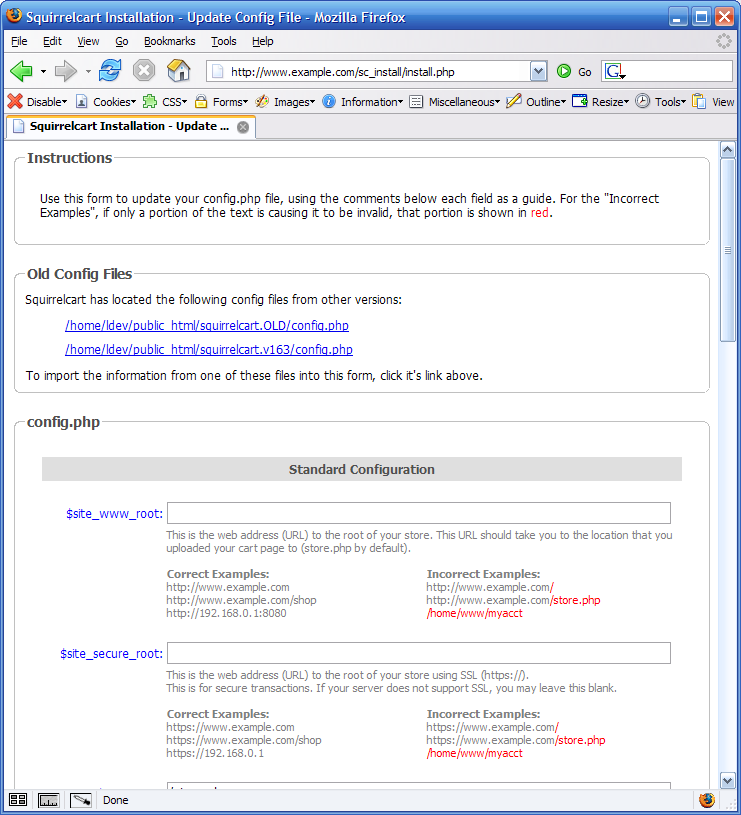The width and height of the screenshot is (741, 815).
Task: Focus the $site_secure_root input field
Action: pyautogui.click(x=418, y=653)
